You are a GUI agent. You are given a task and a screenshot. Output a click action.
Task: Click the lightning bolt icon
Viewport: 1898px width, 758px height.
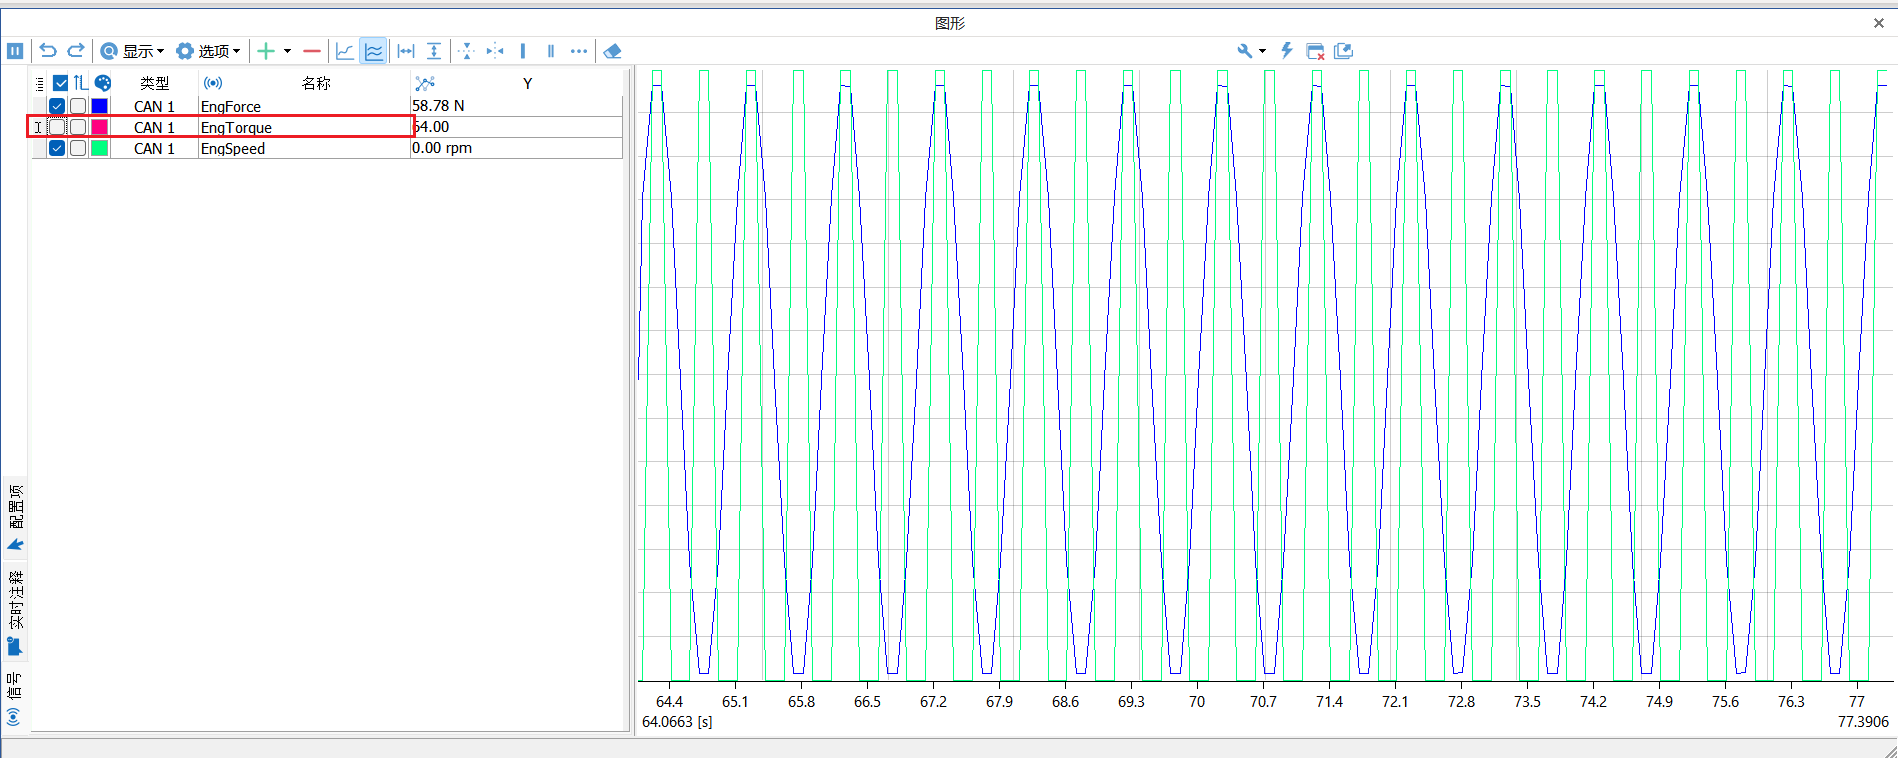click(1287, 51)
